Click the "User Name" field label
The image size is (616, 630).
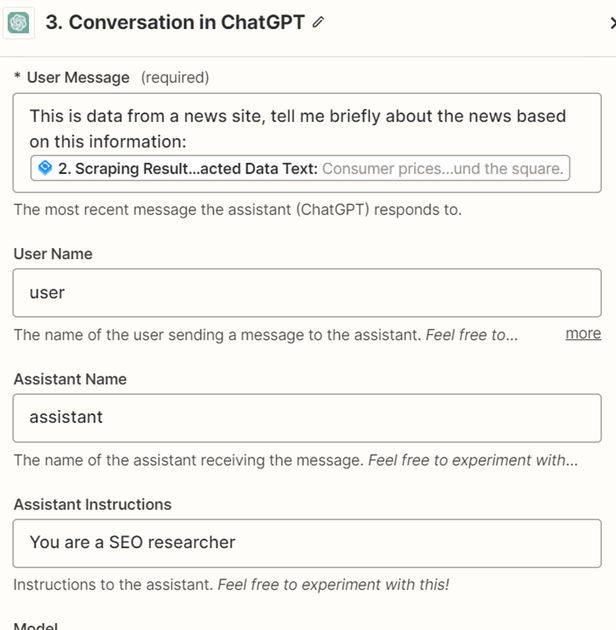click(x=53, y=254)
